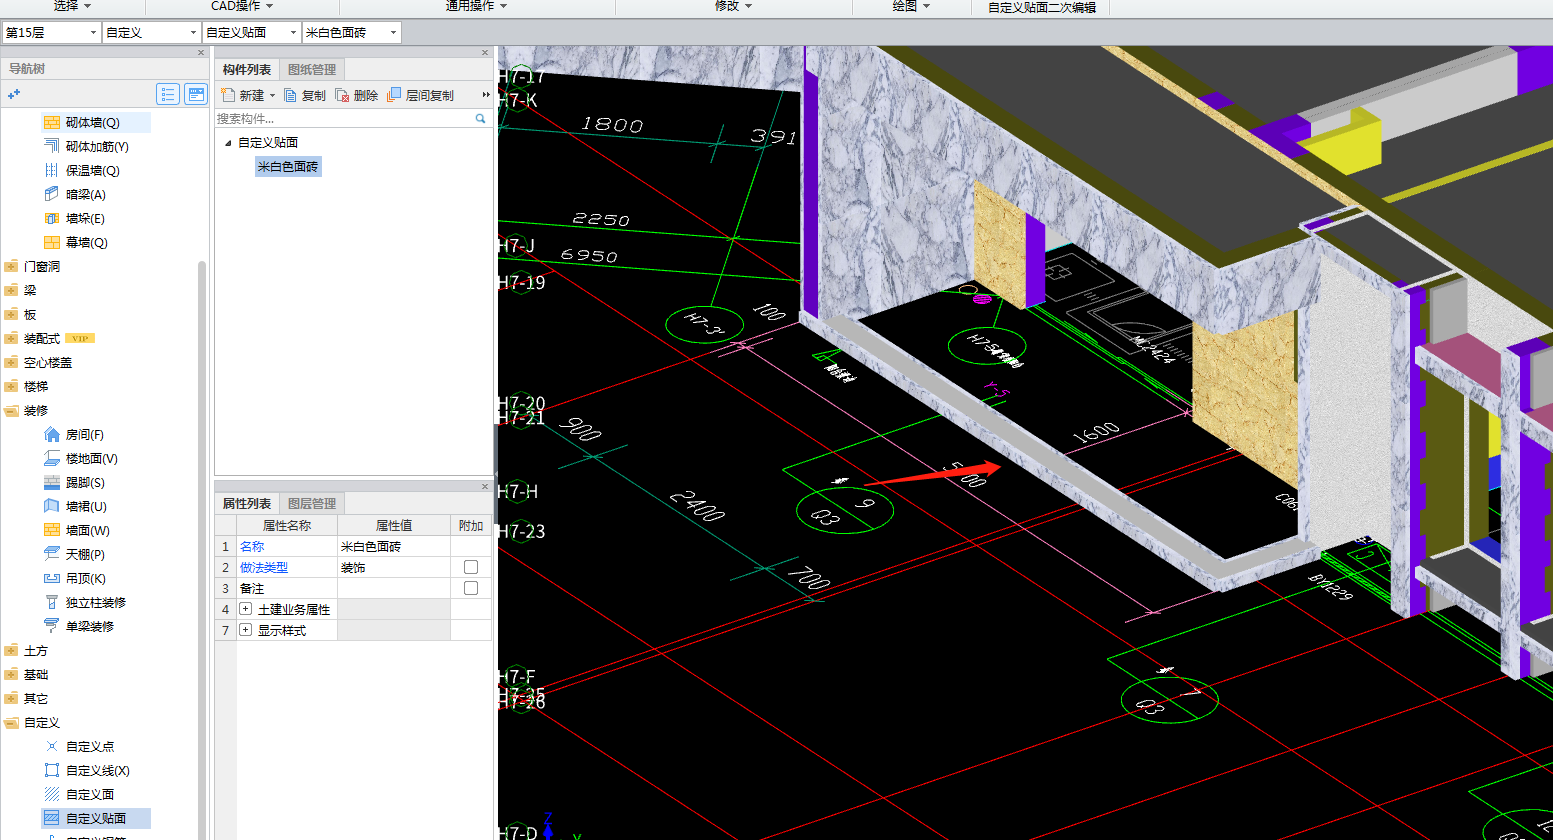
Task: Expand the 土方 folder
Action: (11, 650)
